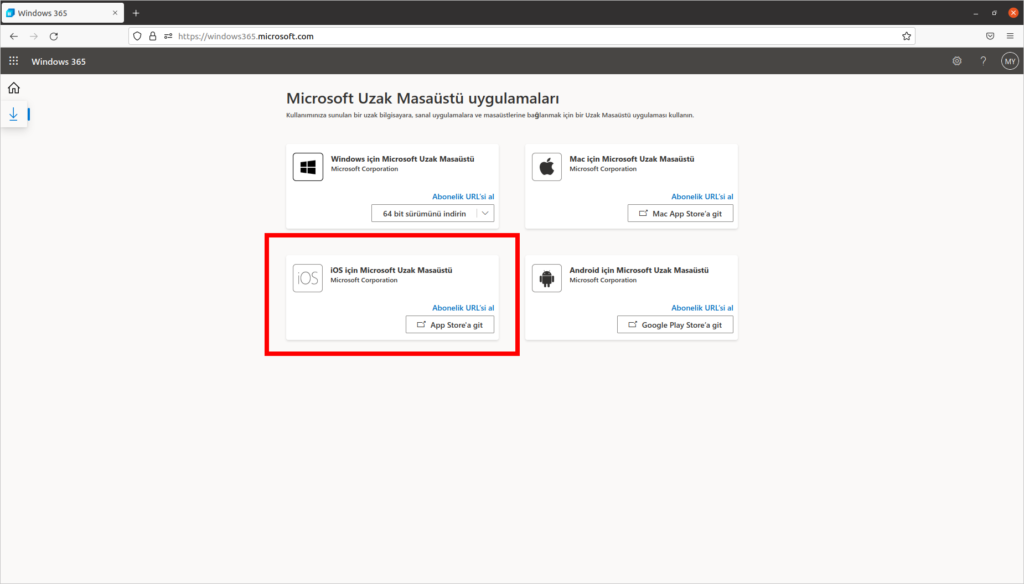Click 'Microsoft Uzak Masaüstü uygulamaları' heading

tap(423, 99)
